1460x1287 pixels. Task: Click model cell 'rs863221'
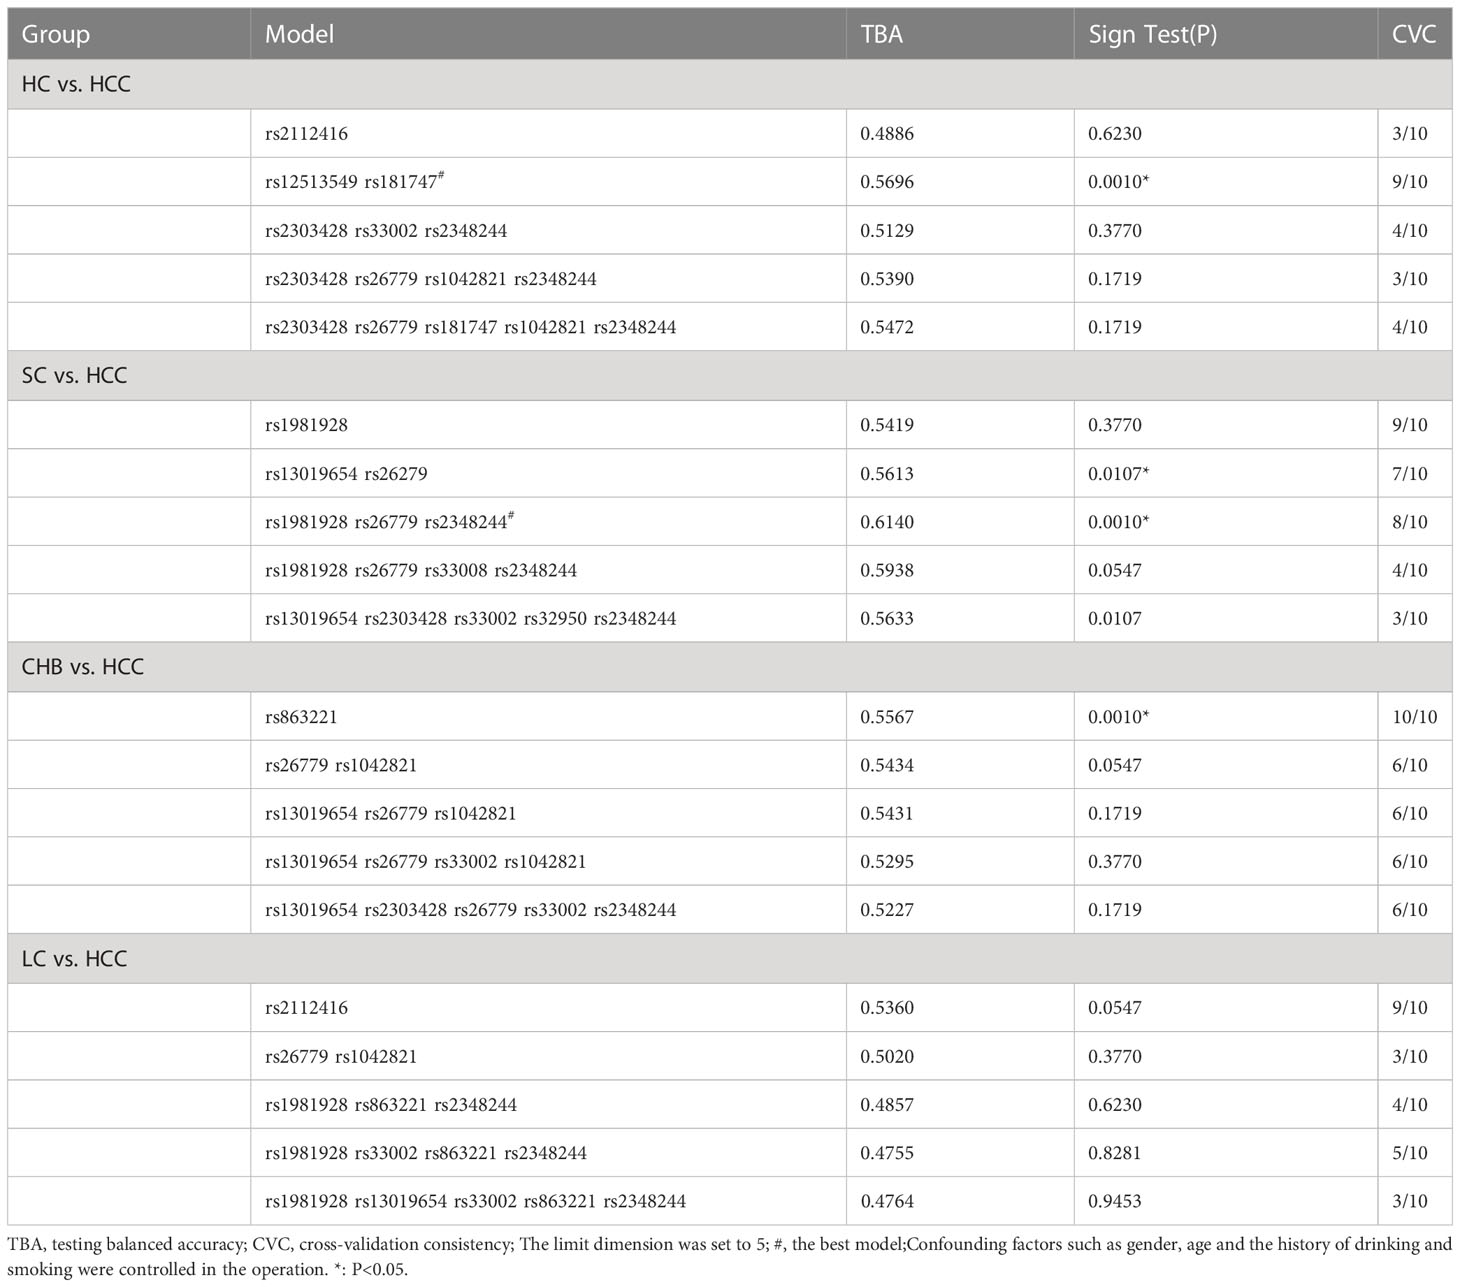click(x=301, y=717)
